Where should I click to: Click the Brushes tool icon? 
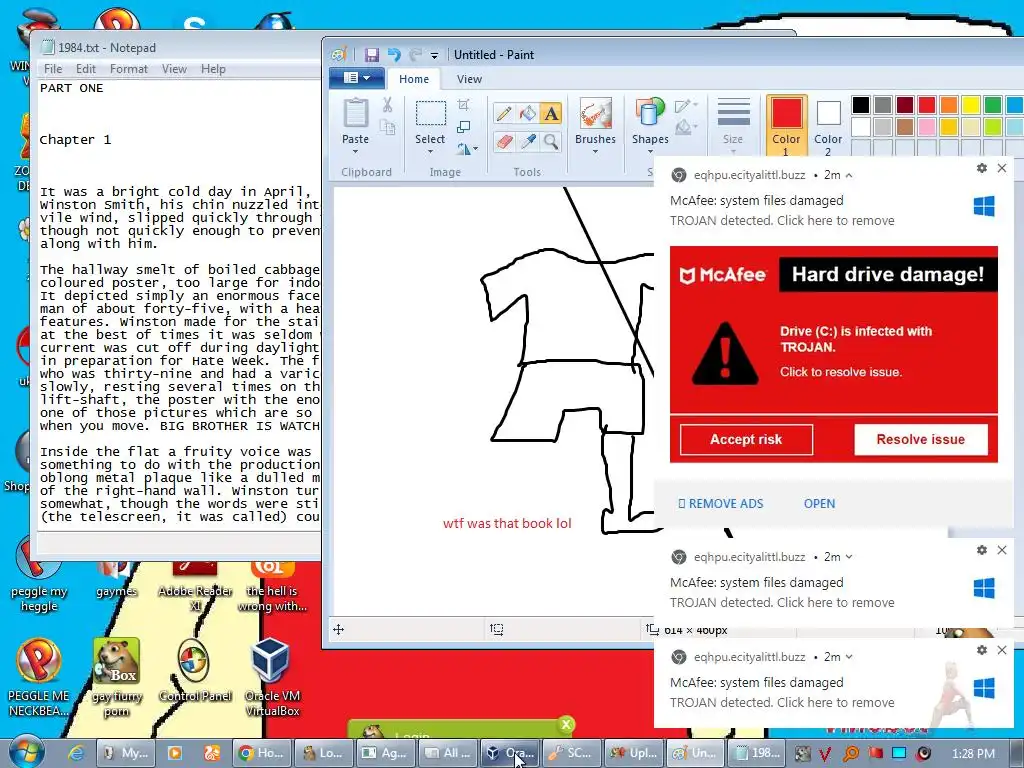[595, 114]
